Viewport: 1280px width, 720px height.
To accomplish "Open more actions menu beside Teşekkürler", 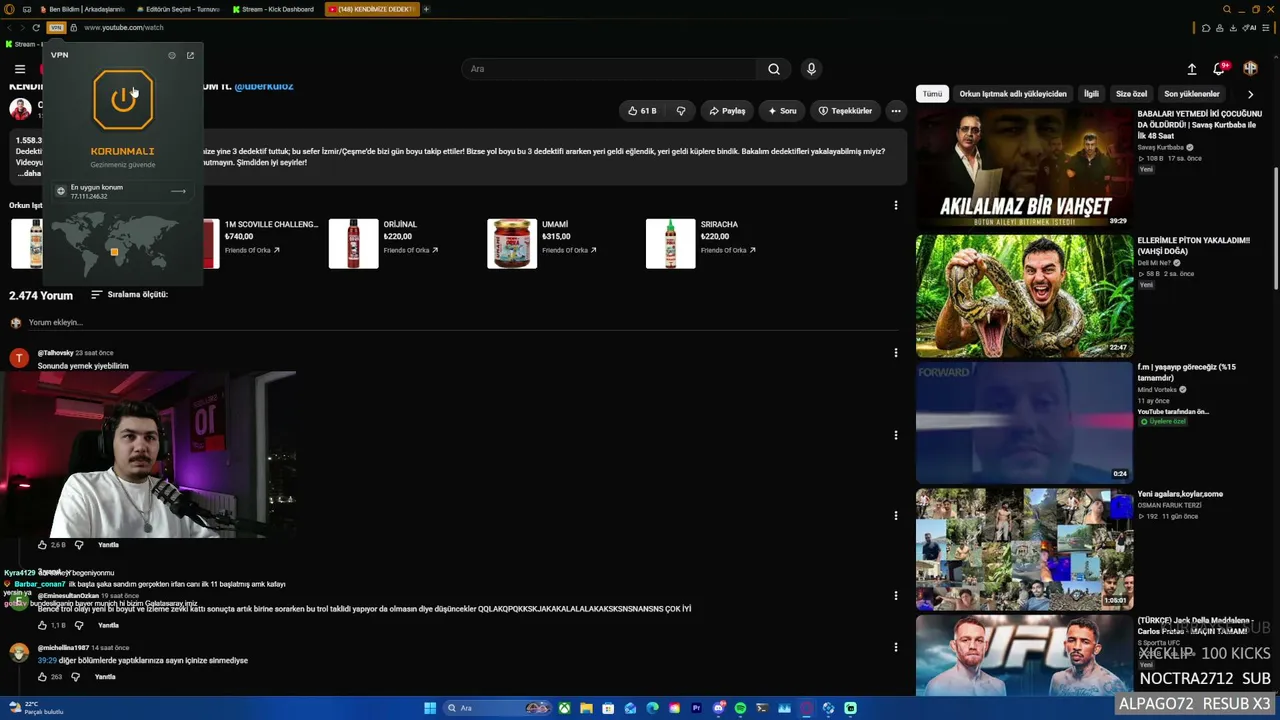I will (x=896, y=111).
